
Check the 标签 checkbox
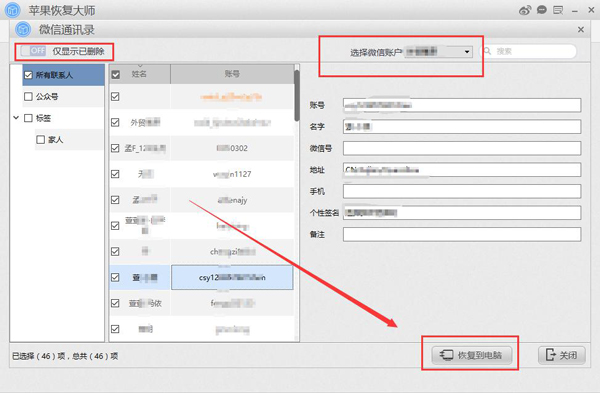(28, 118)
